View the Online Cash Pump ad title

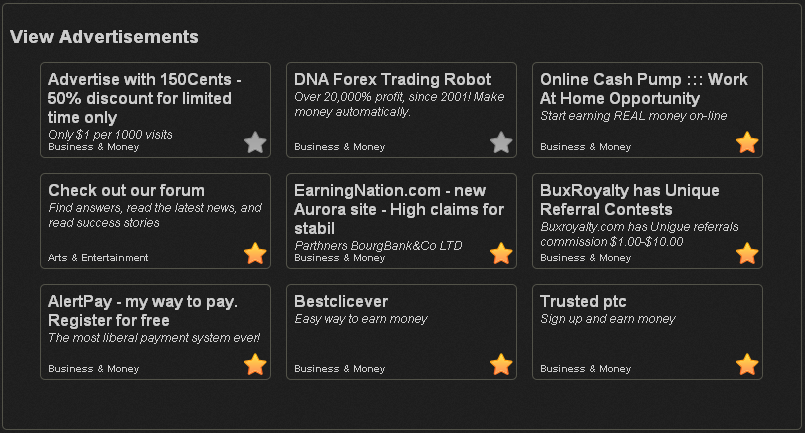(x=644, y=88)
